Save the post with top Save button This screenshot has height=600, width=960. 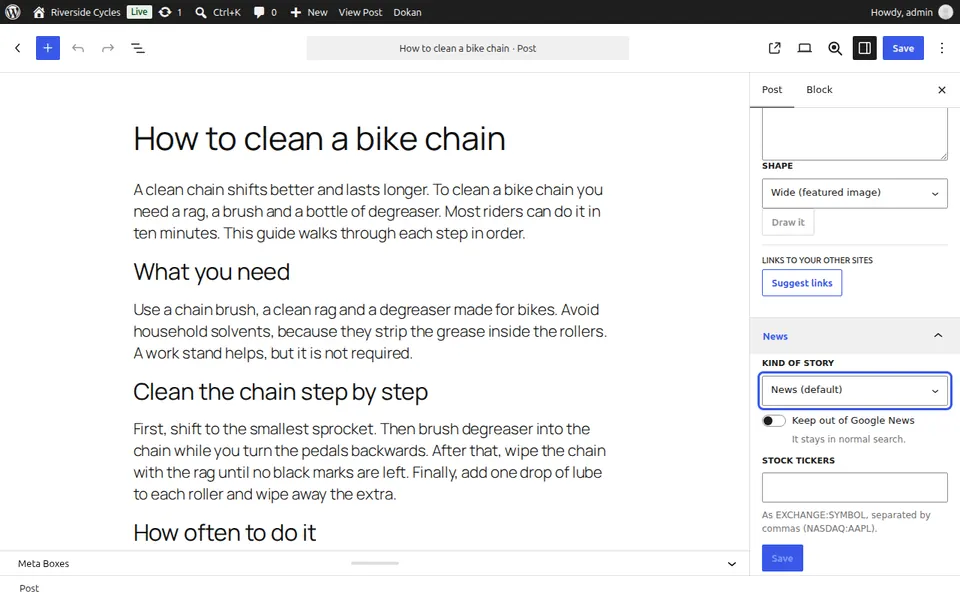click(903, 48)
